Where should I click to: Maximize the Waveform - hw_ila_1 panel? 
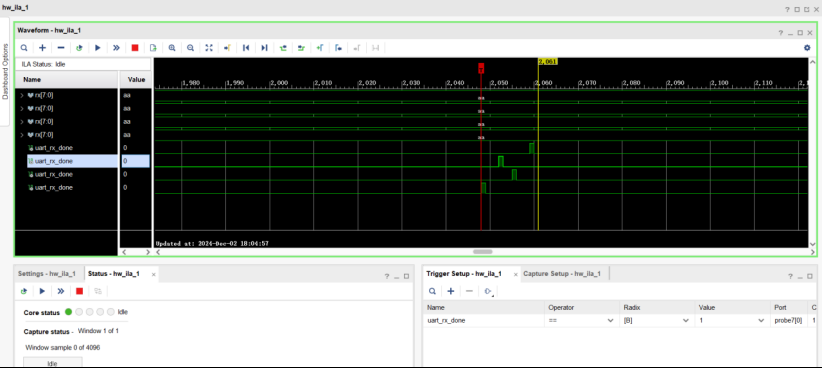800,33
